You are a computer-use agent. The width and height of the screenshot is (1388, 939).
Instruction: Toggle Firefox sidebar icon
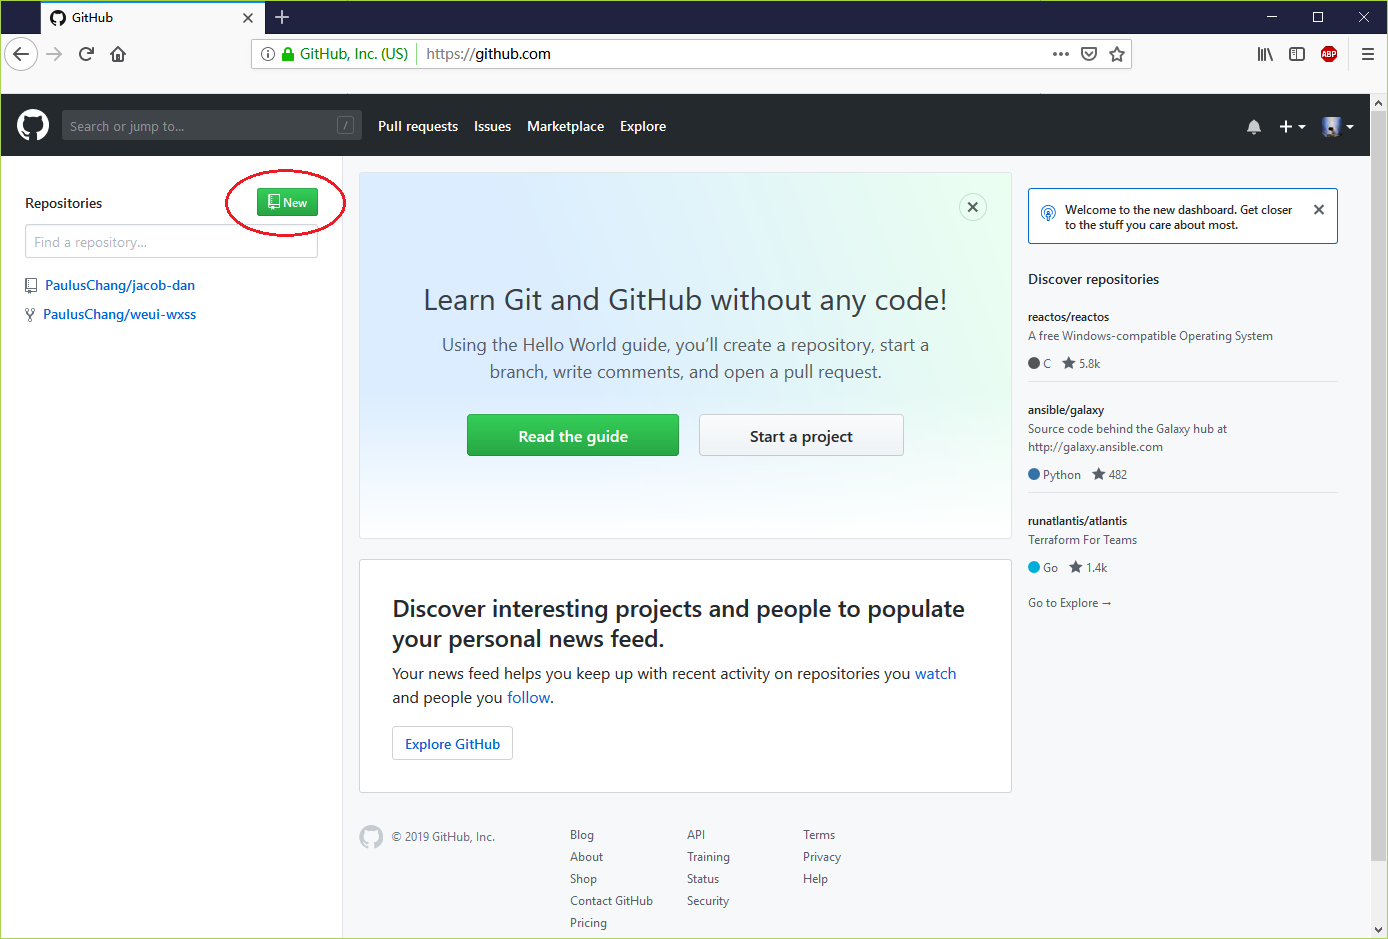pyautogui.click(x=1297, y=54)
